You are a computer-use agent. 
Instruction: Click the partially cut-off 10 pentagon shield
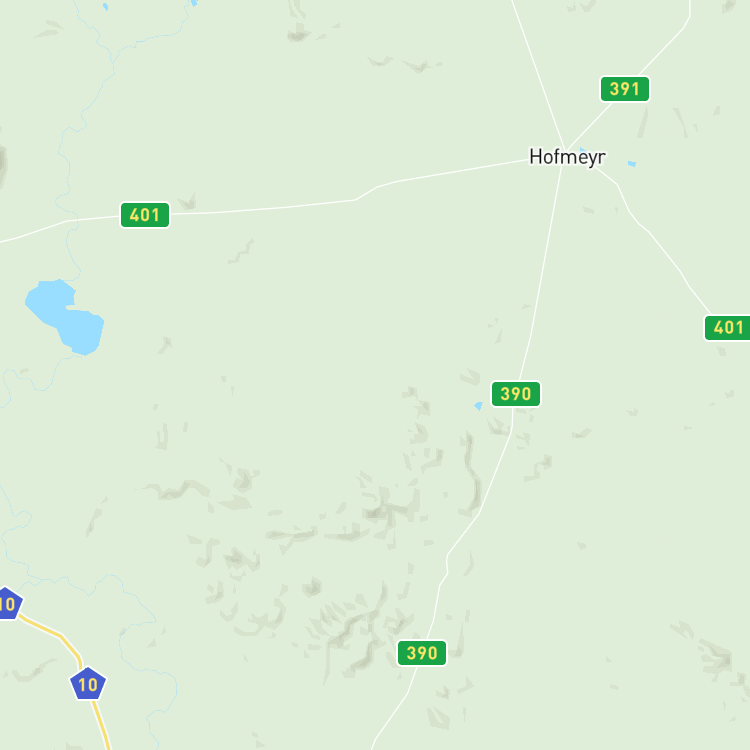point(9,604)
